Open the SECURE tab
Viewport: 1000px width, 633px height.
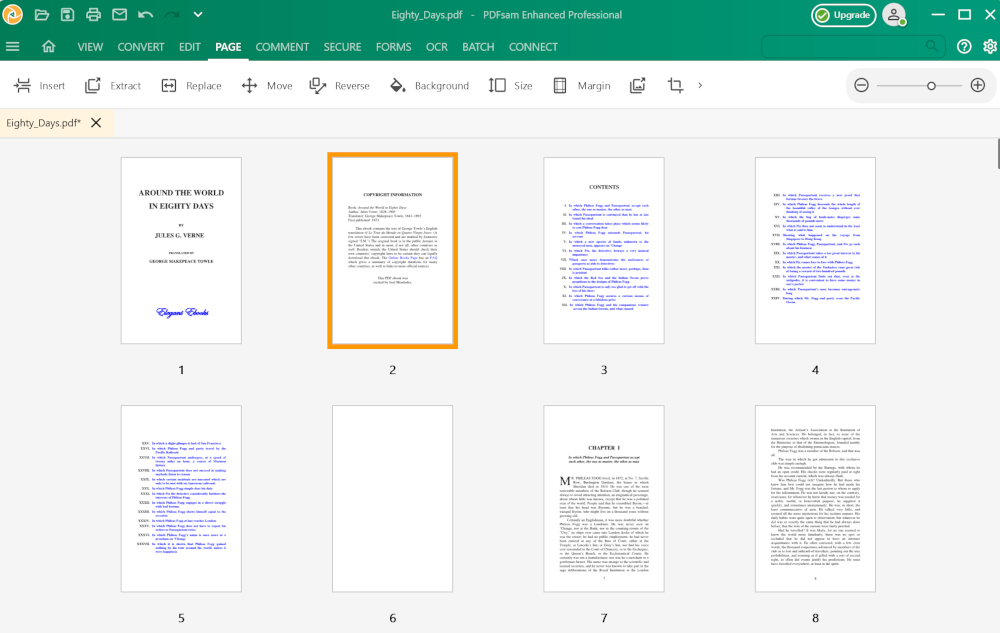coord(342,47)
